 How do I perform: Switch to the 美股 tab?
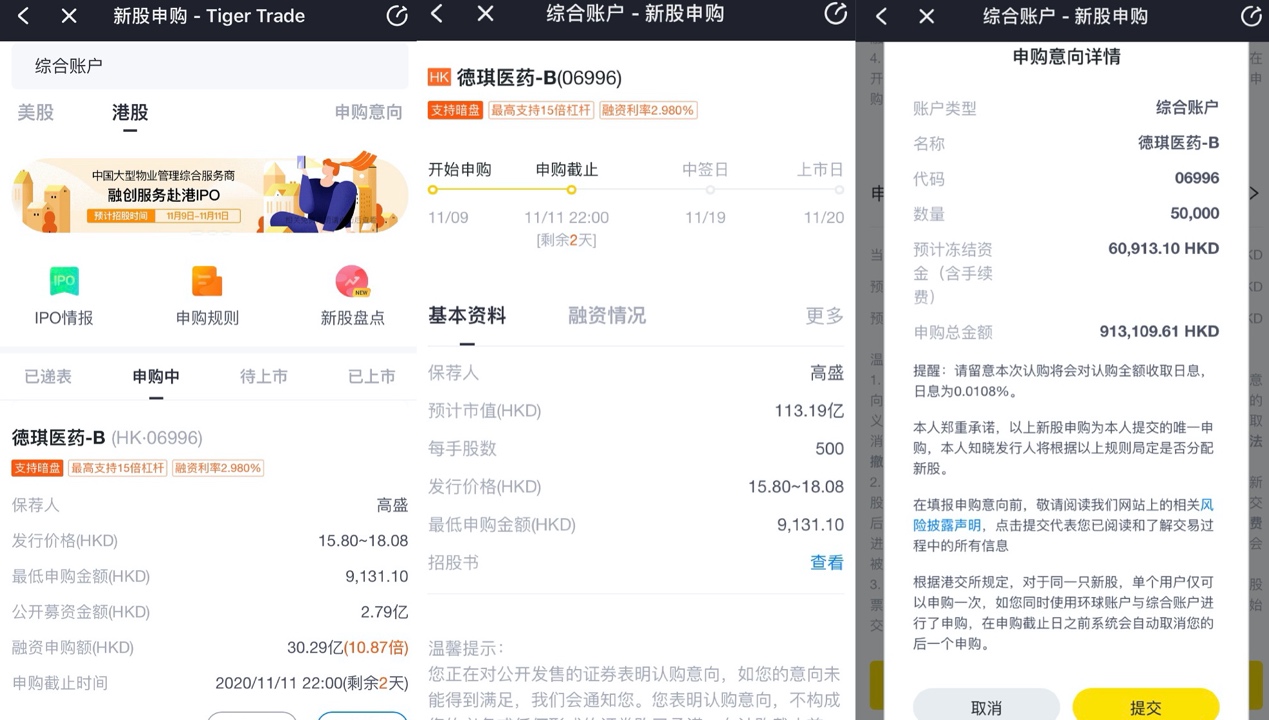(x=35, y=113)
